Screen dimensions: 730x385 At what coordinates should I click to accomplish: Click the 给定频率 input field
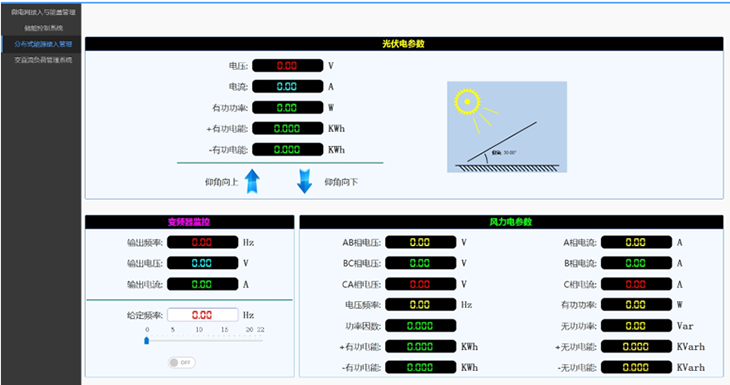(x=203, y=315)
